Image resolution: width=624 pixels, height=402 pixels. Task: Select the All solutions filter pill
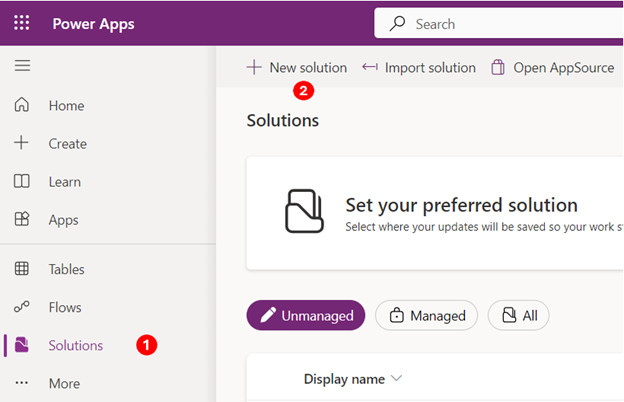tap(519, 315)
